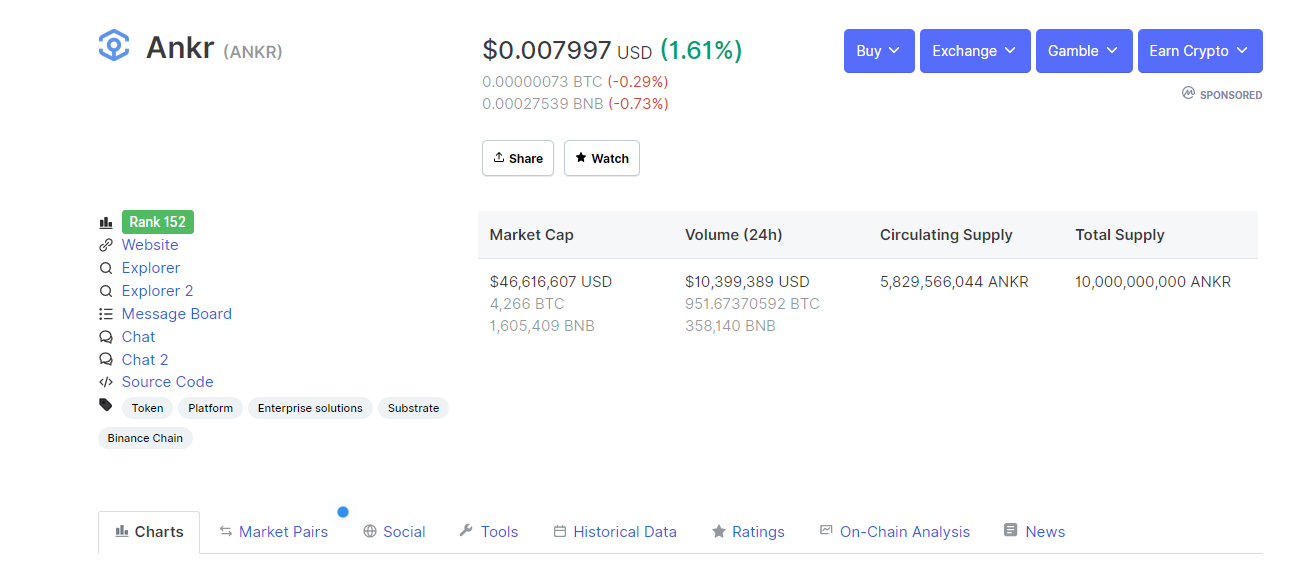The height and width of the screenshot is (587, 1298).
Task: Open the Explorer link
Action: point(151,268)
